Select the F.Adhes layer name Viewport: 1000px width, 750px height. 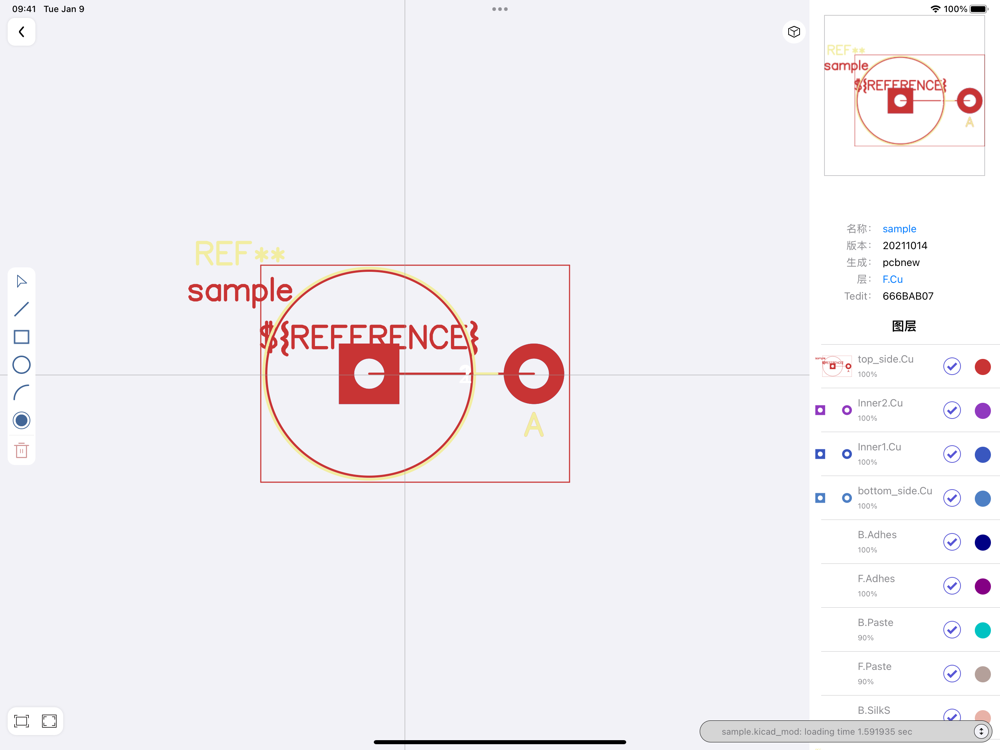876,579
